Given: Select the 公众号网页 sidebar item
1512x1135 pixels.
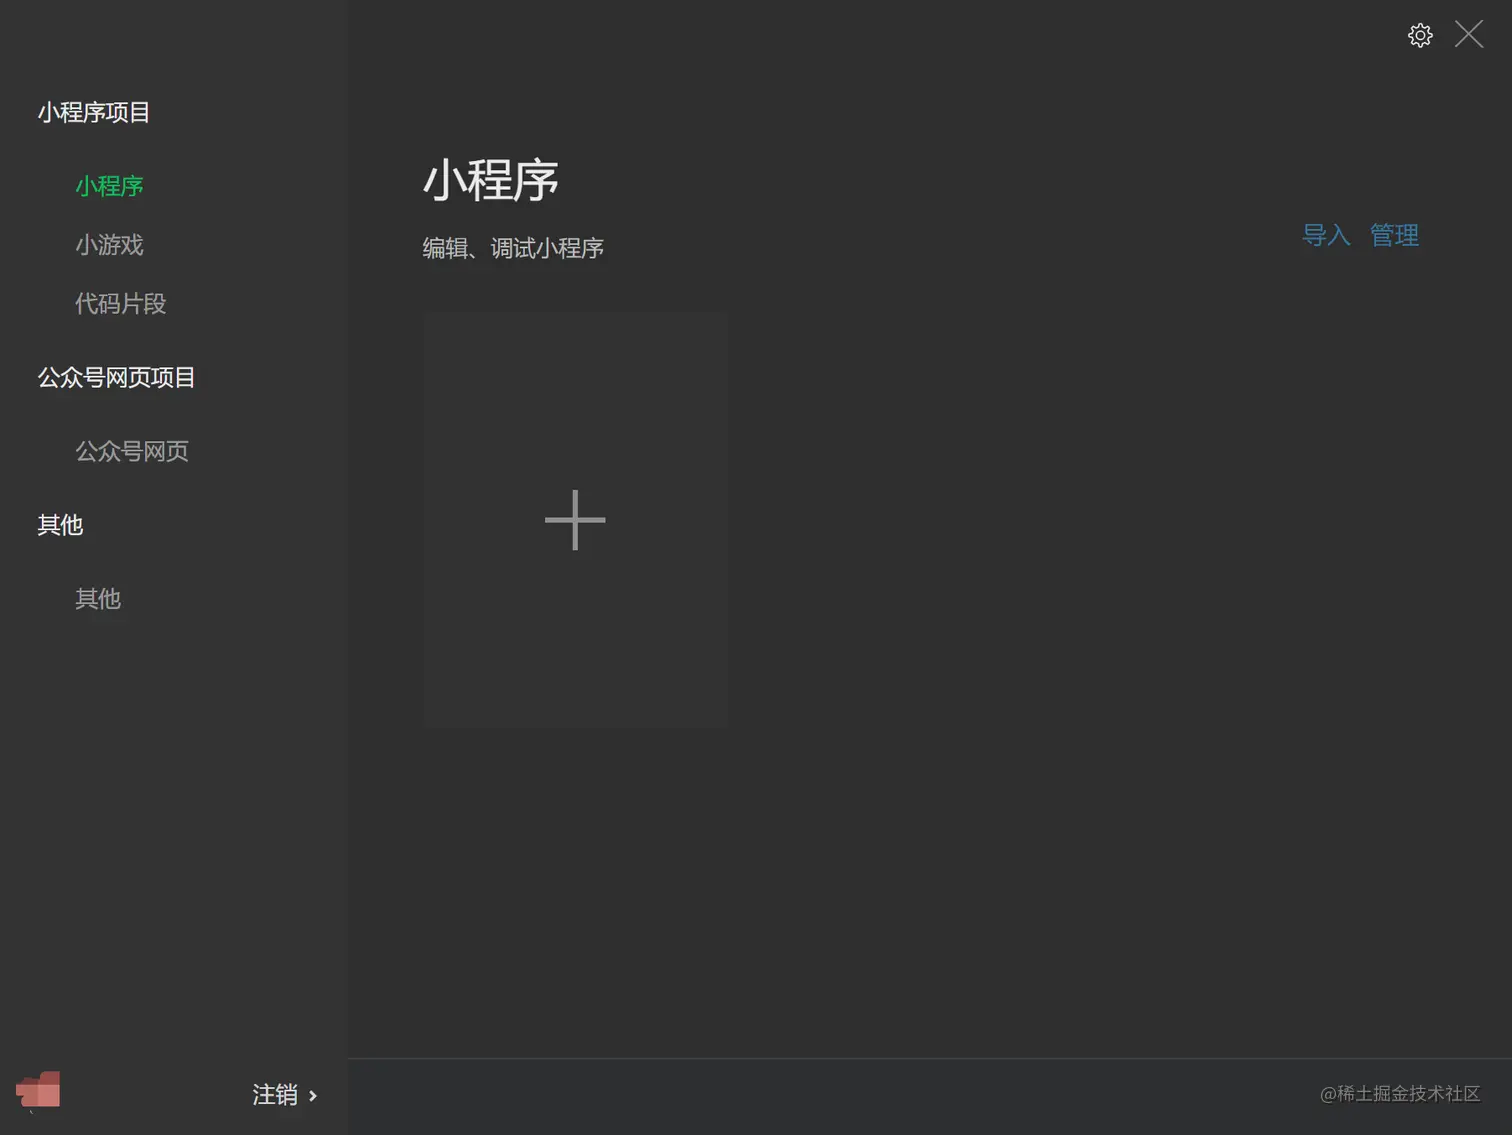Looking at the screenshot, I should coord(132,451).
